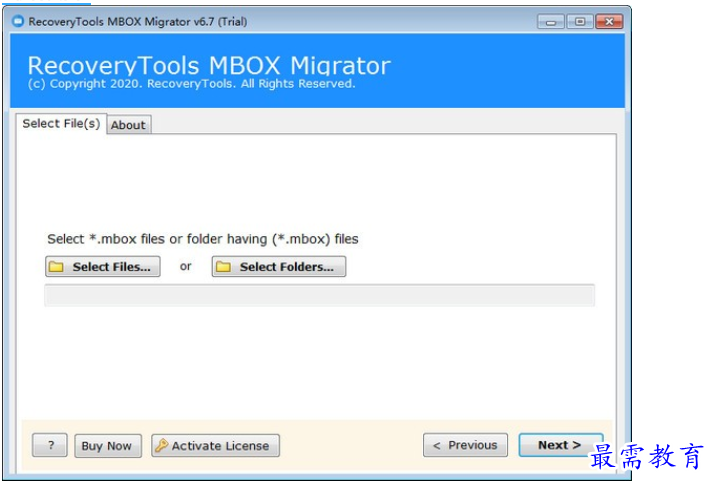Open the About tab
The width and height of the screenshot is (712, 488).
point(129,125)
